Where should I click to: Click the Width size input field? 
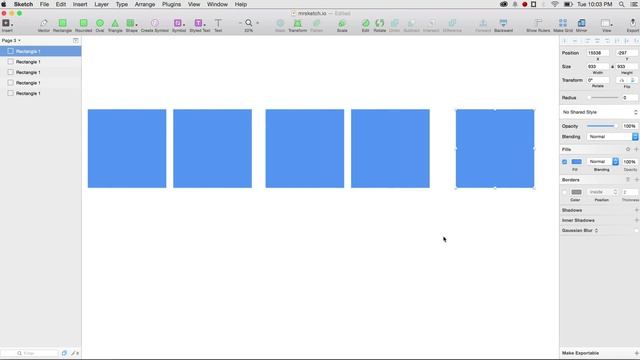pyautogui.click(x=598, y=67)
